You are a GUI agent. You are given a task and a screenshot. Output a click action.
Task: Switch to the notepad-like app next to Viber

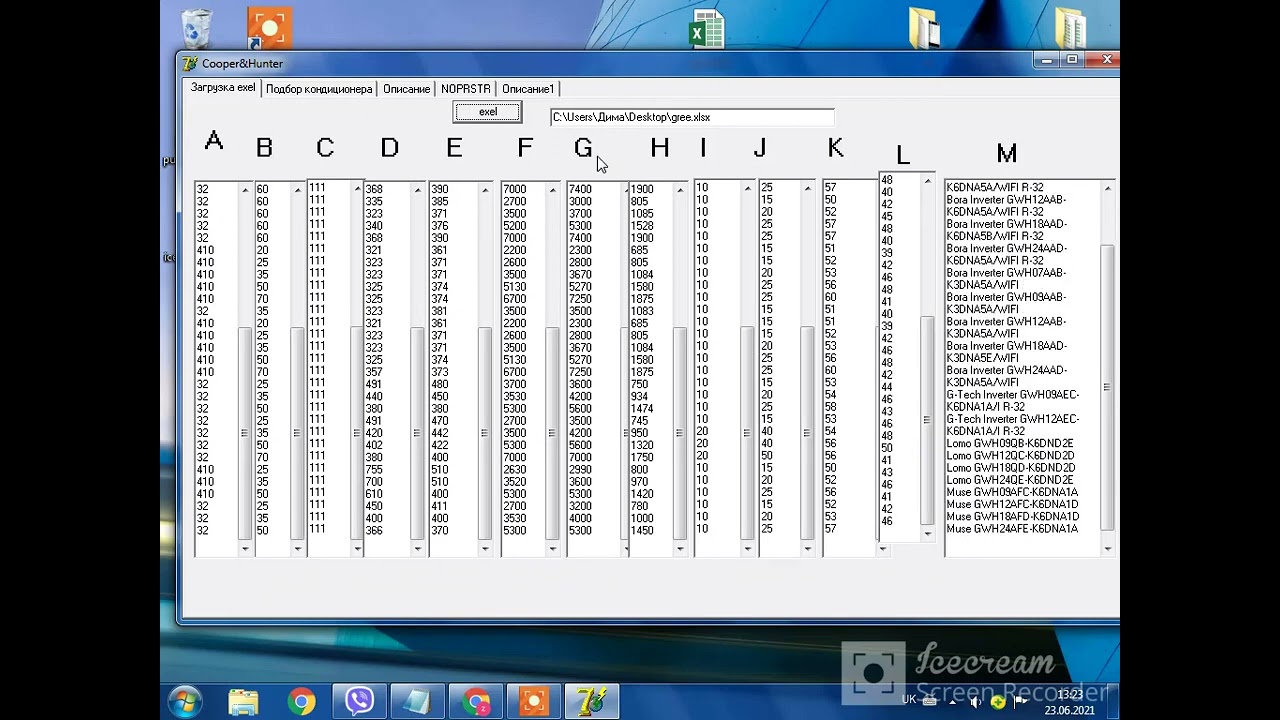tap(417, 701)
